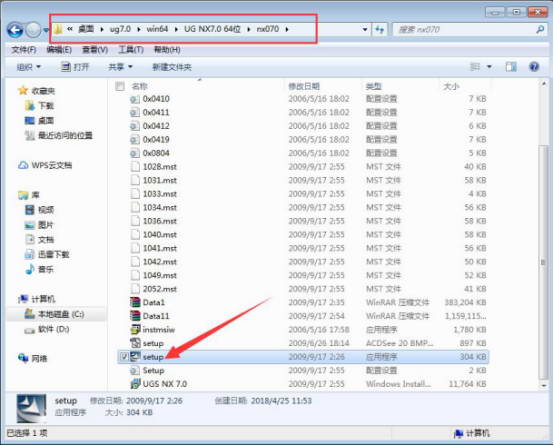Uncheck the checkbox beside selected setup application
The image size is (554, 446).
tap(124, 357)
